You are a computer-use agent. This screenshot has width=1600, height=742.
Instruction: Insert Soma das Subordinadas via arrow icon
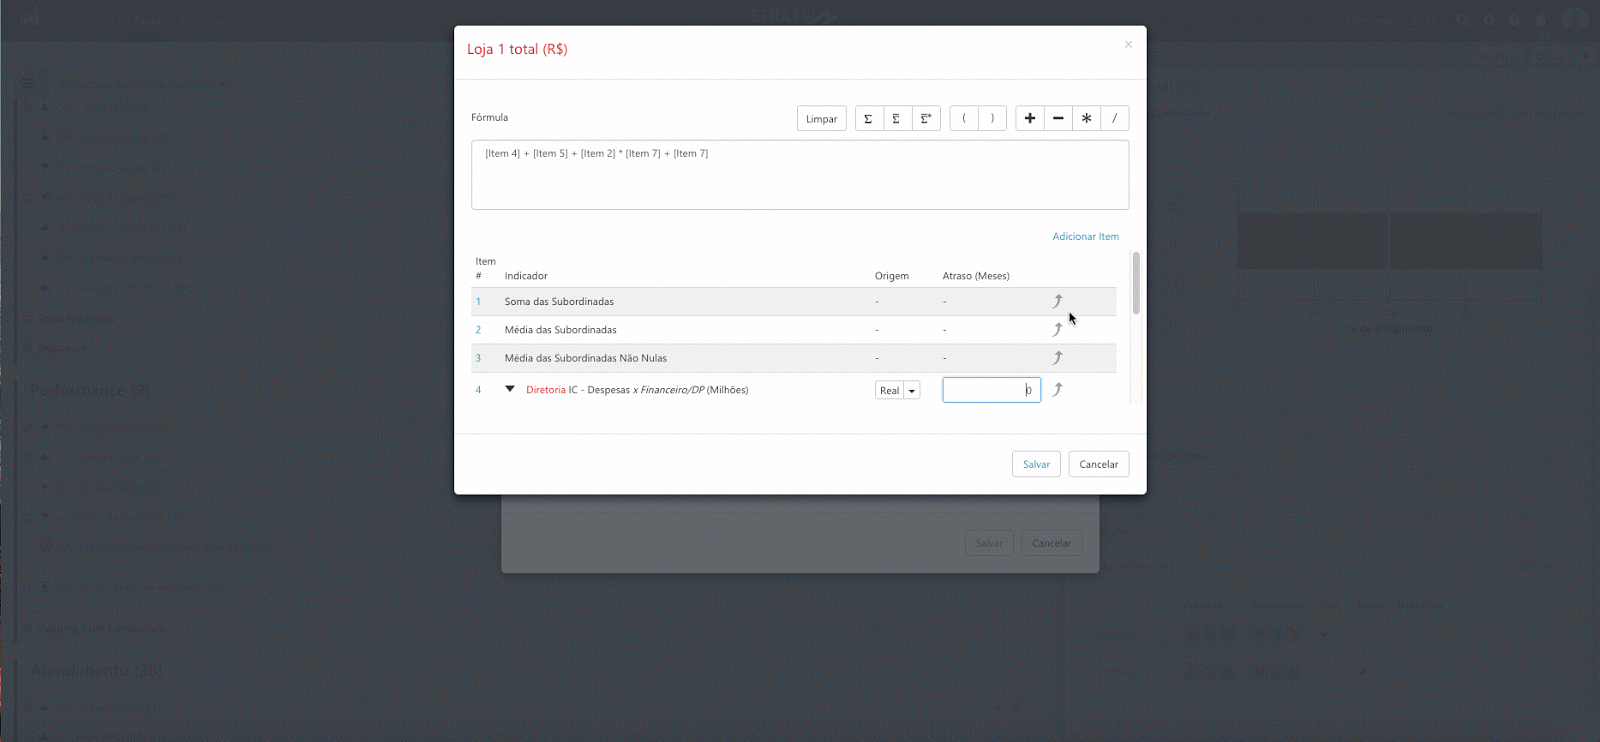[1057, 301]
